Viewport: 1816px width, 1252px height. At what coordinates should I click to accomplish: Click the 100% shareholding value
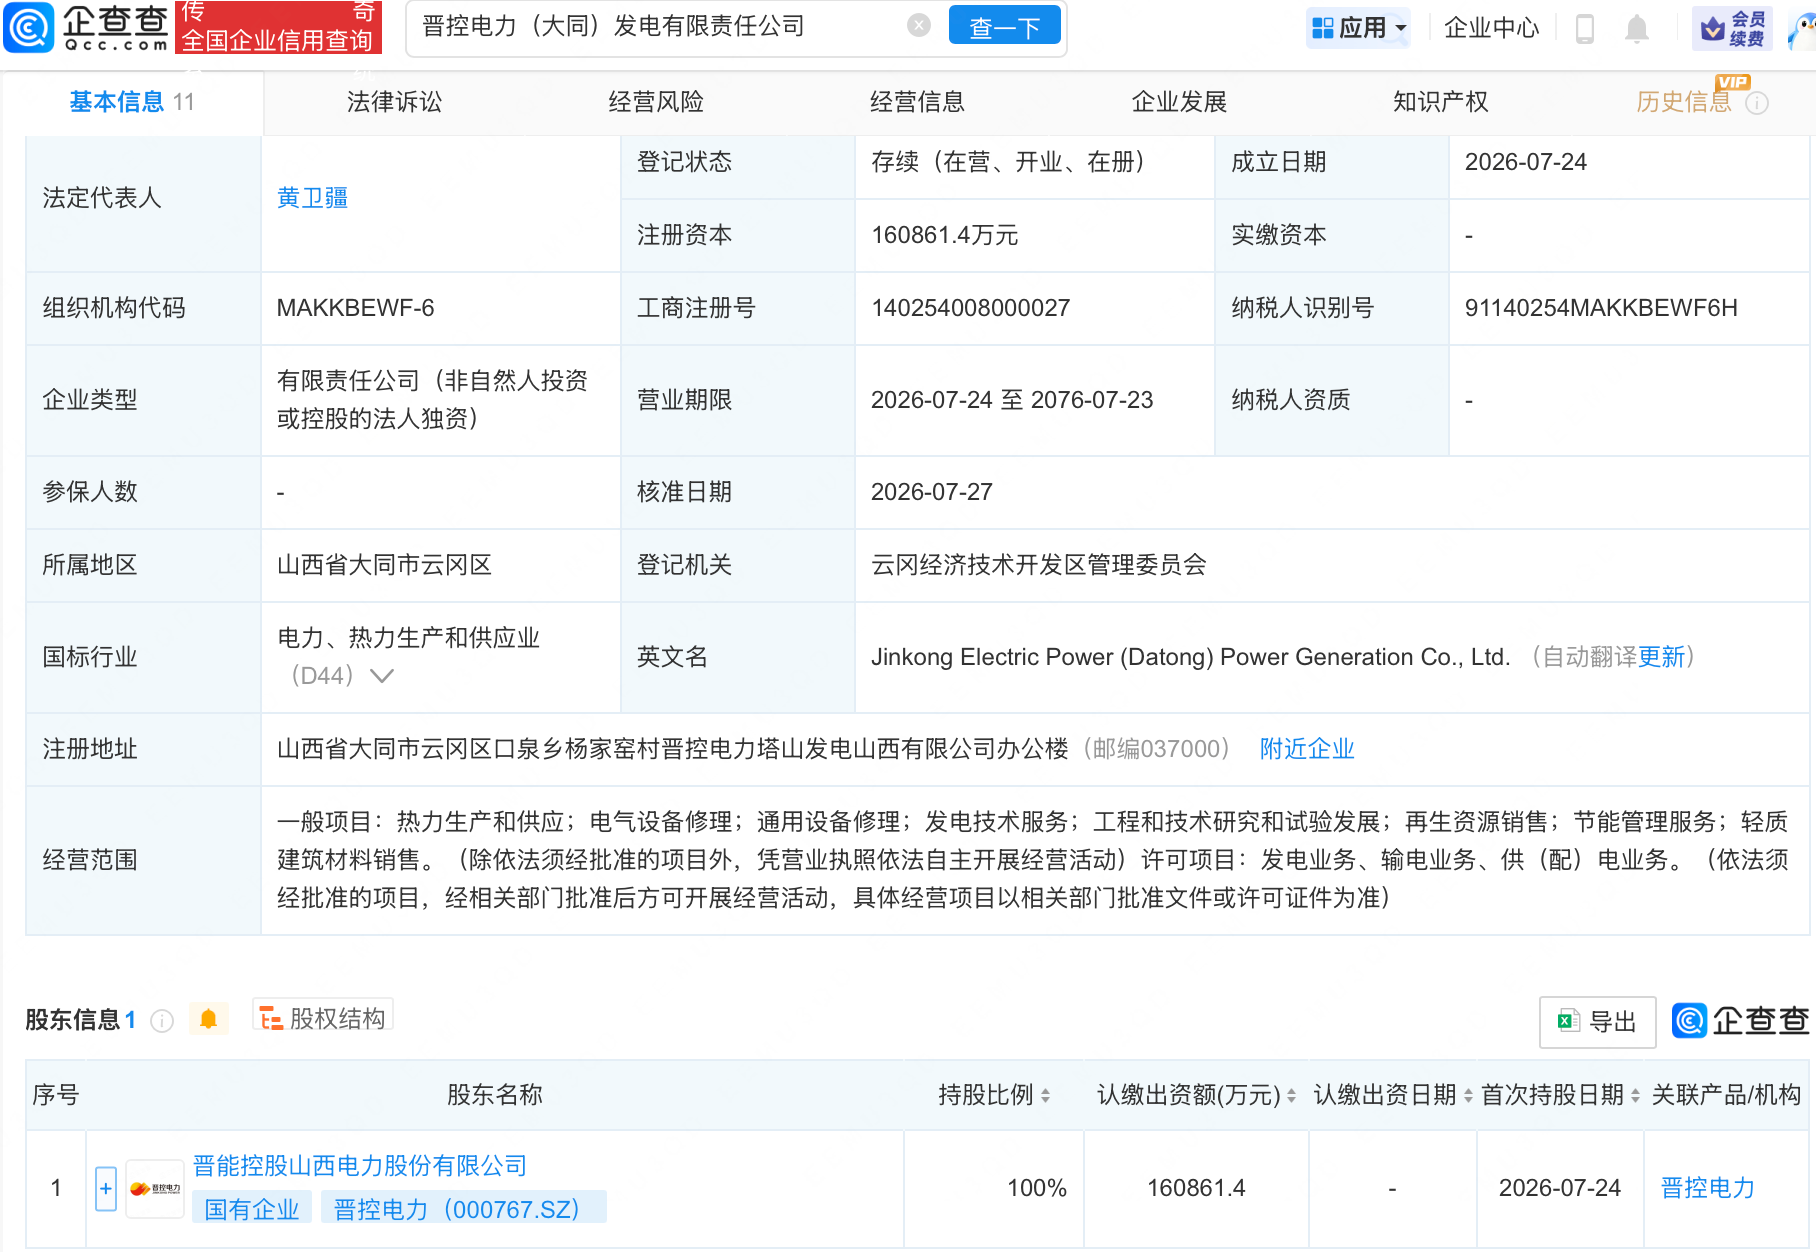(x=1036, y=1188)
